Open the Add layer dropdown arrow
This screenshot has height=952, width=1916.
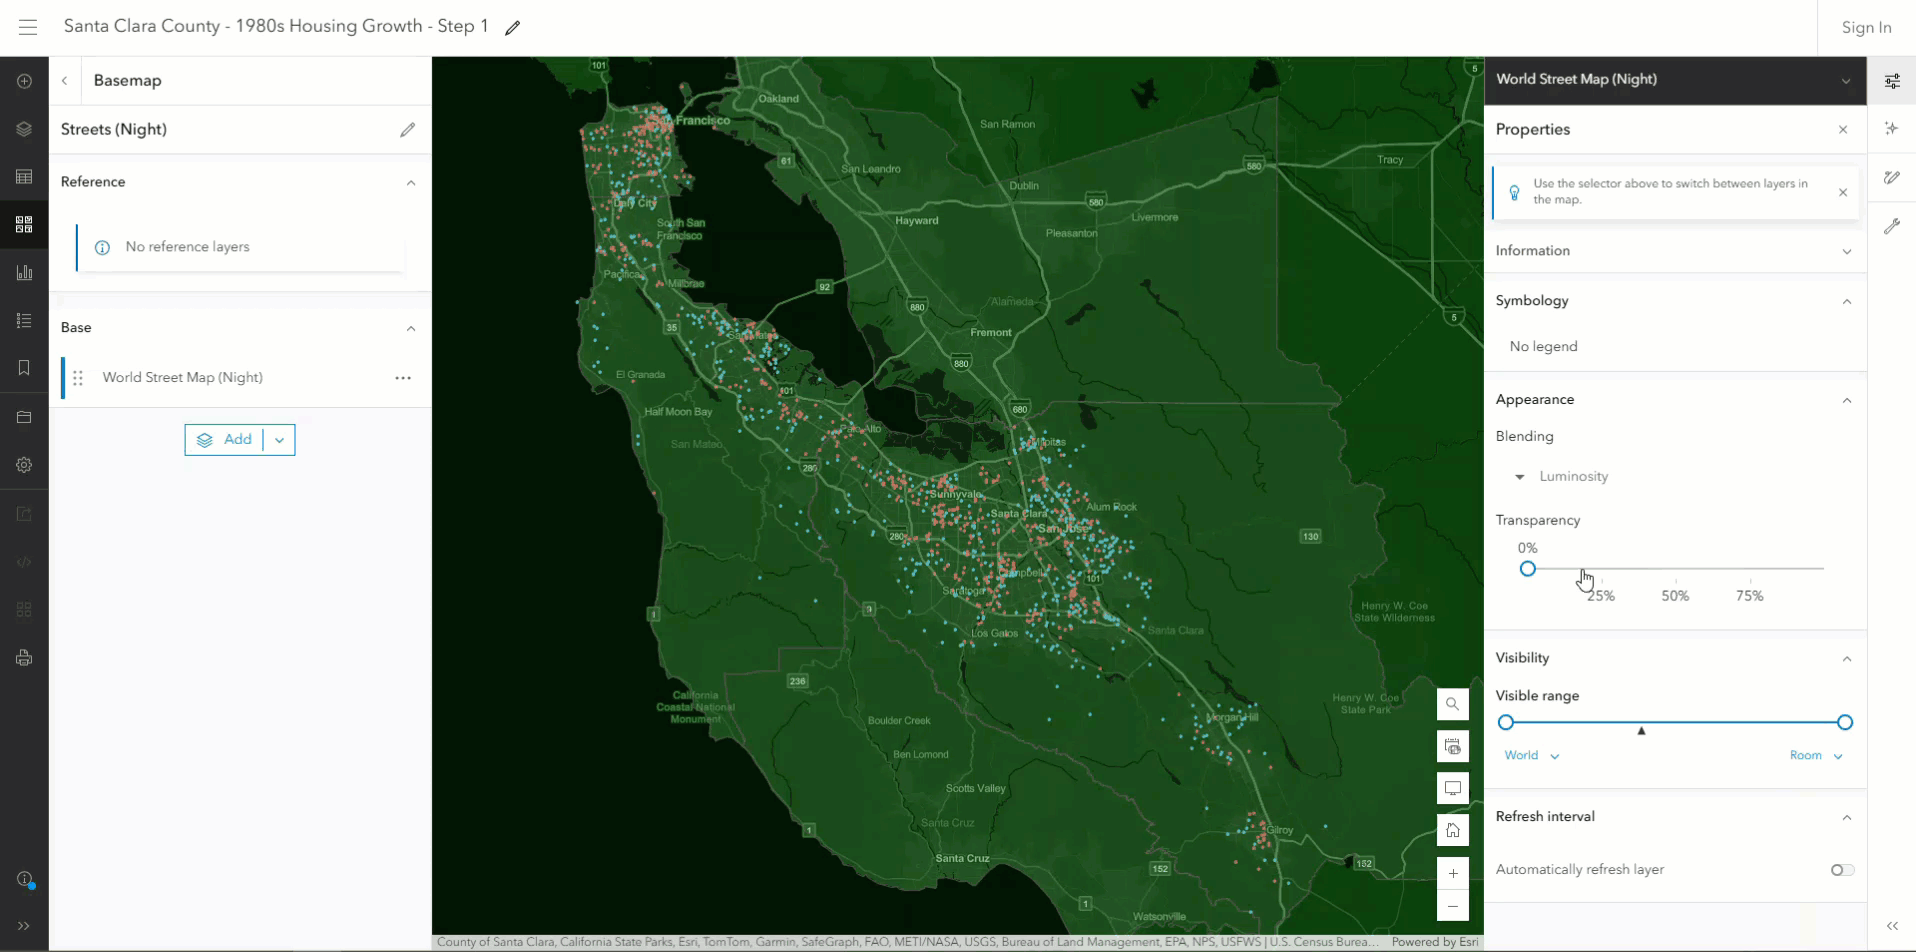click(279, 440)
